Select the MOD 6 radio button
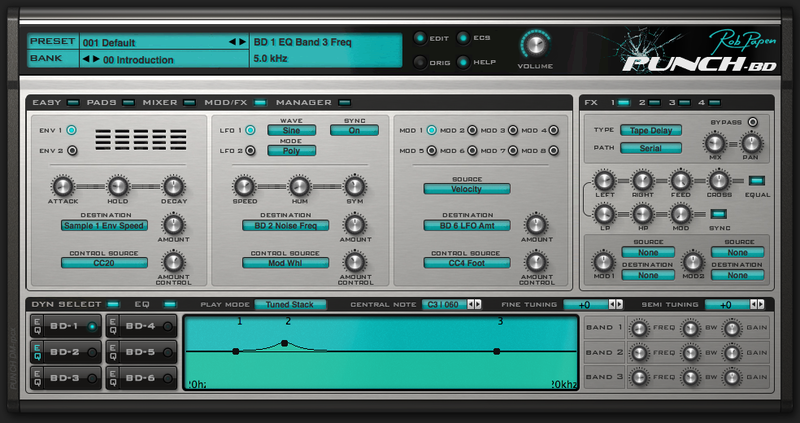The width and height of the screenshot is (800, 423). pos(472,151)
